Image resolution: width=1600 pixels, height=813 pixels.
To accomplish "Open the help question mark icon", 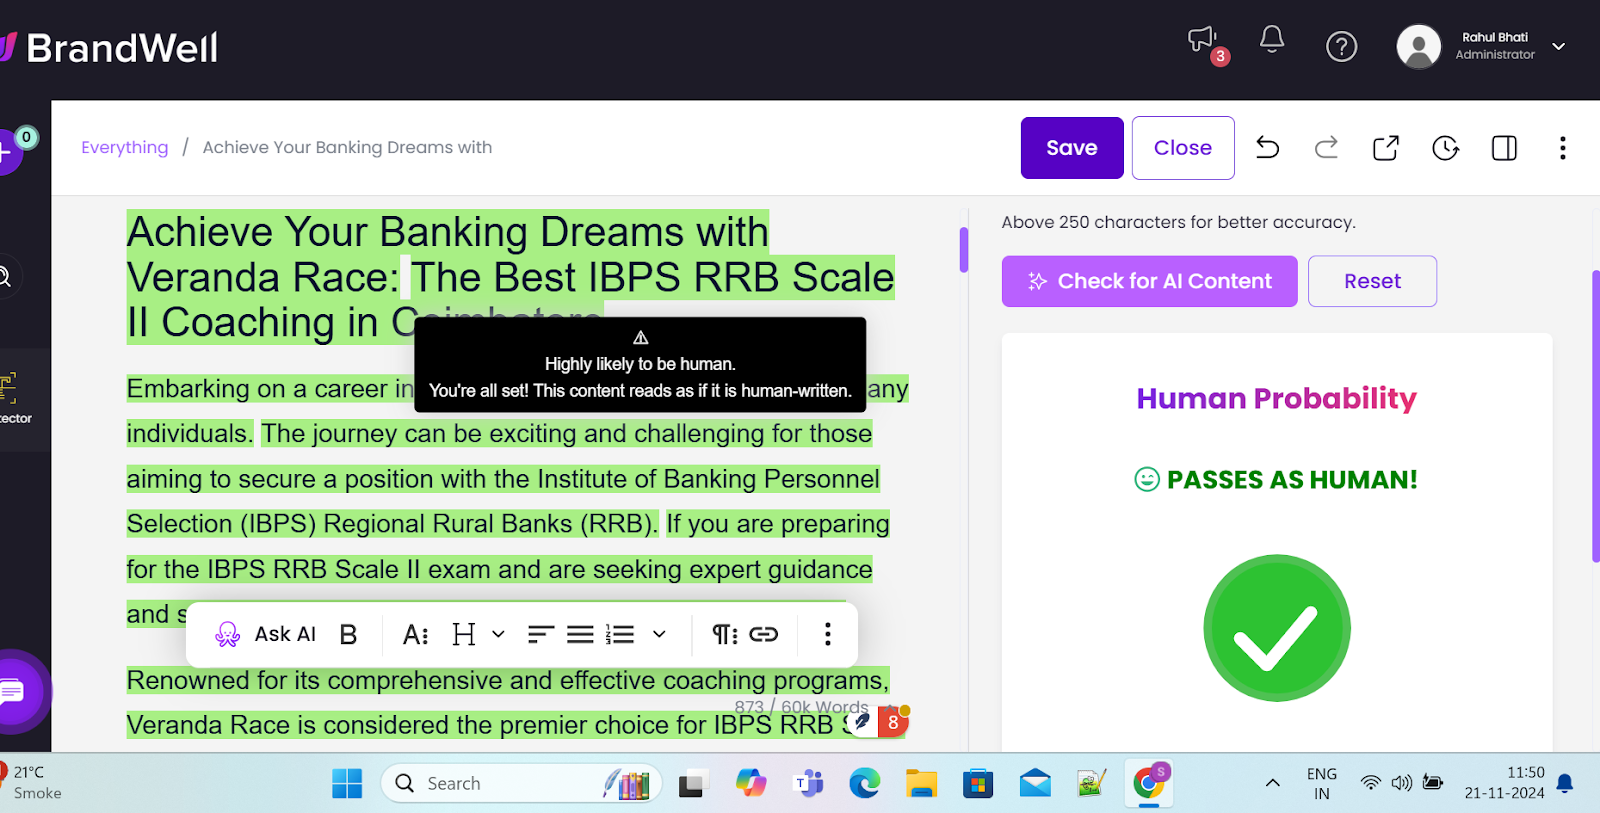I will (x=1341, y=46).
